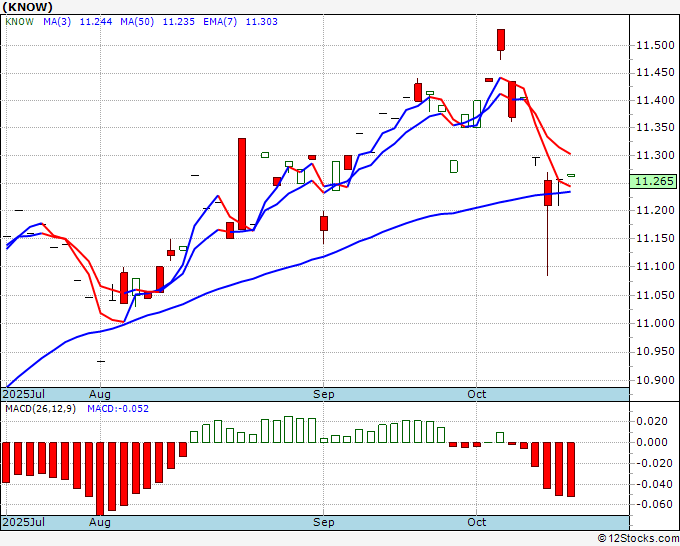
Task: Click the 11.100 price axis label
Action: (655, 266)
